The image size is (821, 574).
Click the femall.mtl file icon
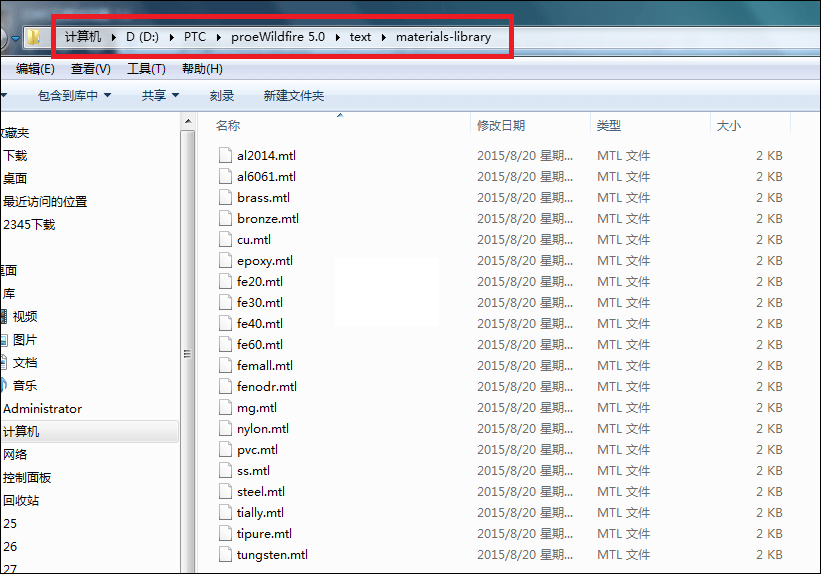tap(225, 365)
